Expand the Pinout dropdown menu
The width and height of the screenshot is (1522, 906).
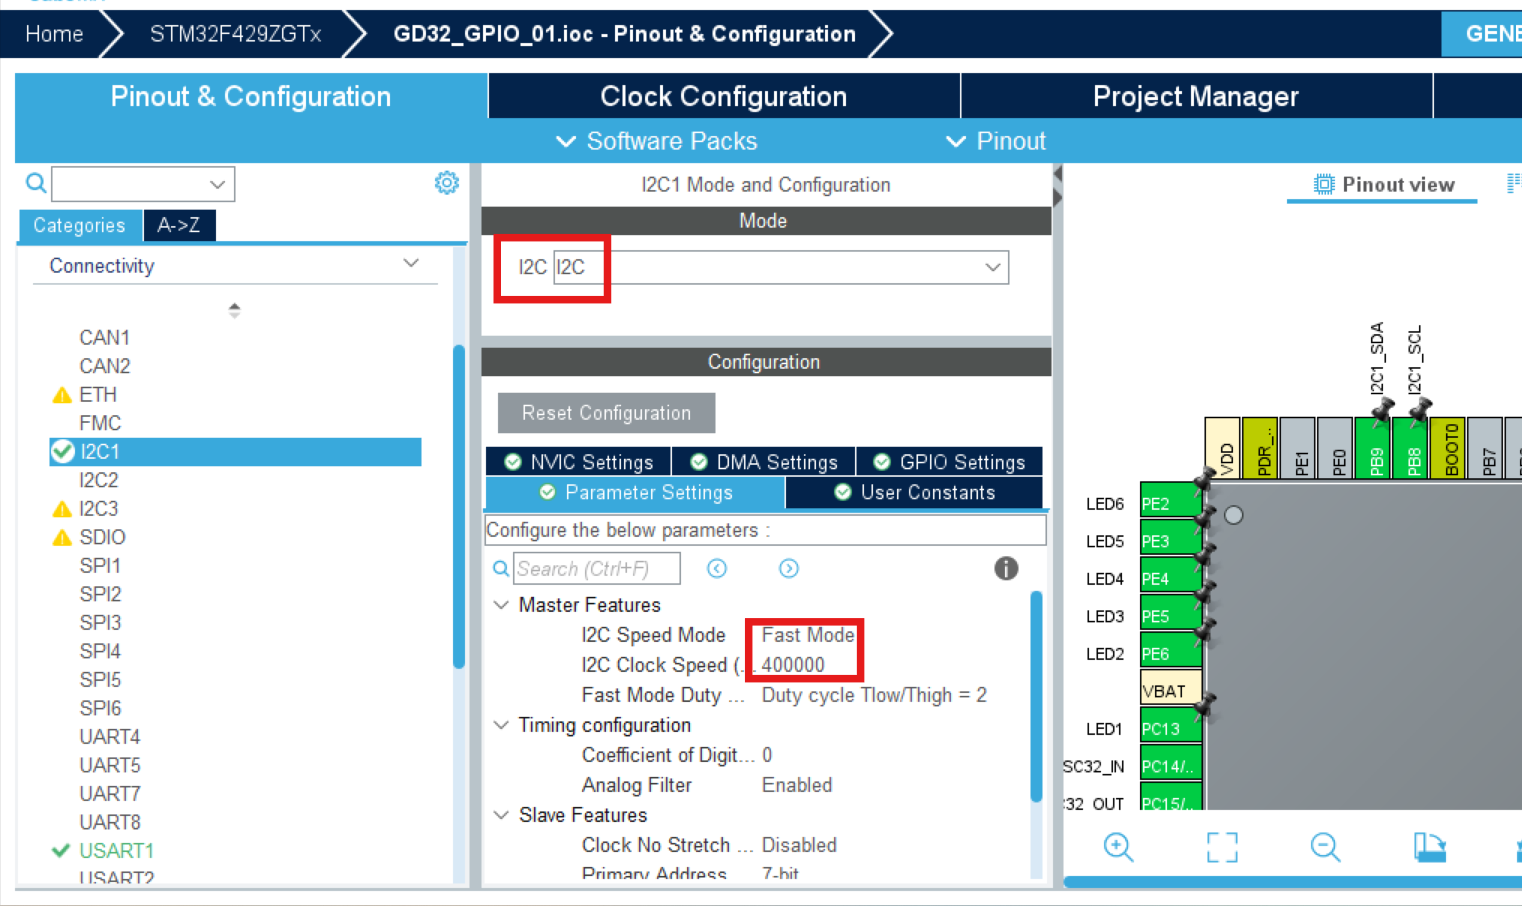point(995,141)
